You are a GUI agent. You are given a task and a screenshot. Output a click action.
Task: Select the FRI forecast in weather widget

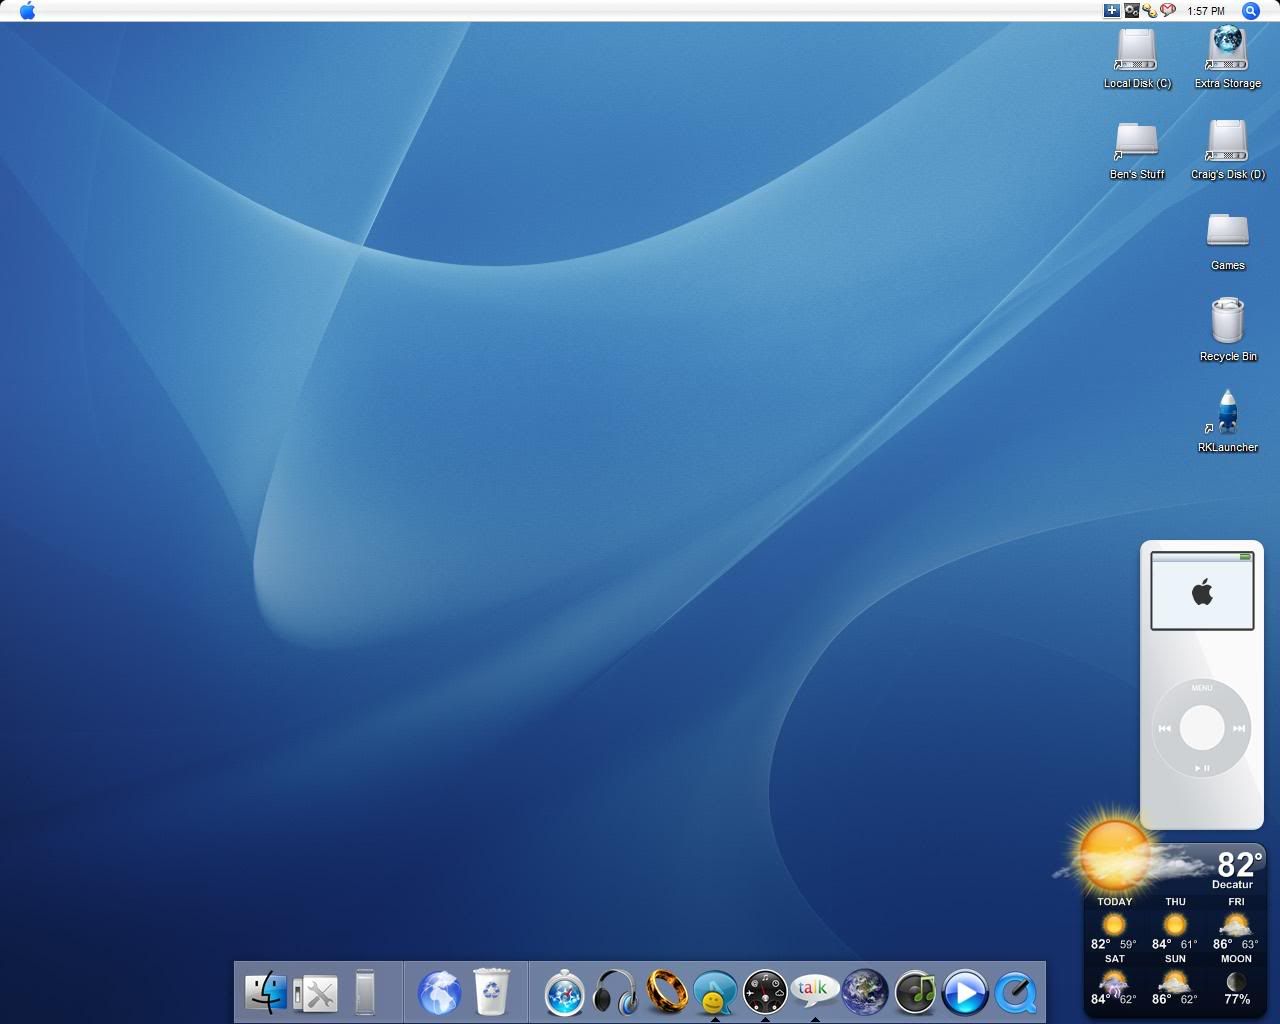tap(1236, 924)
